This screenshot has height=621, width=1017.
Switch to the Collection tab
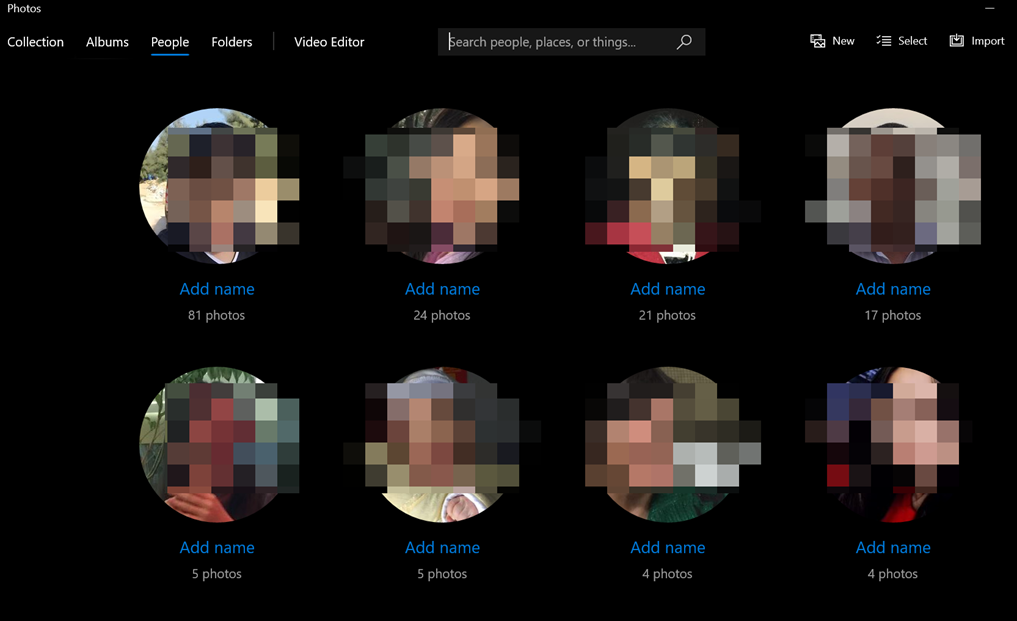click(x=36, y=42)
